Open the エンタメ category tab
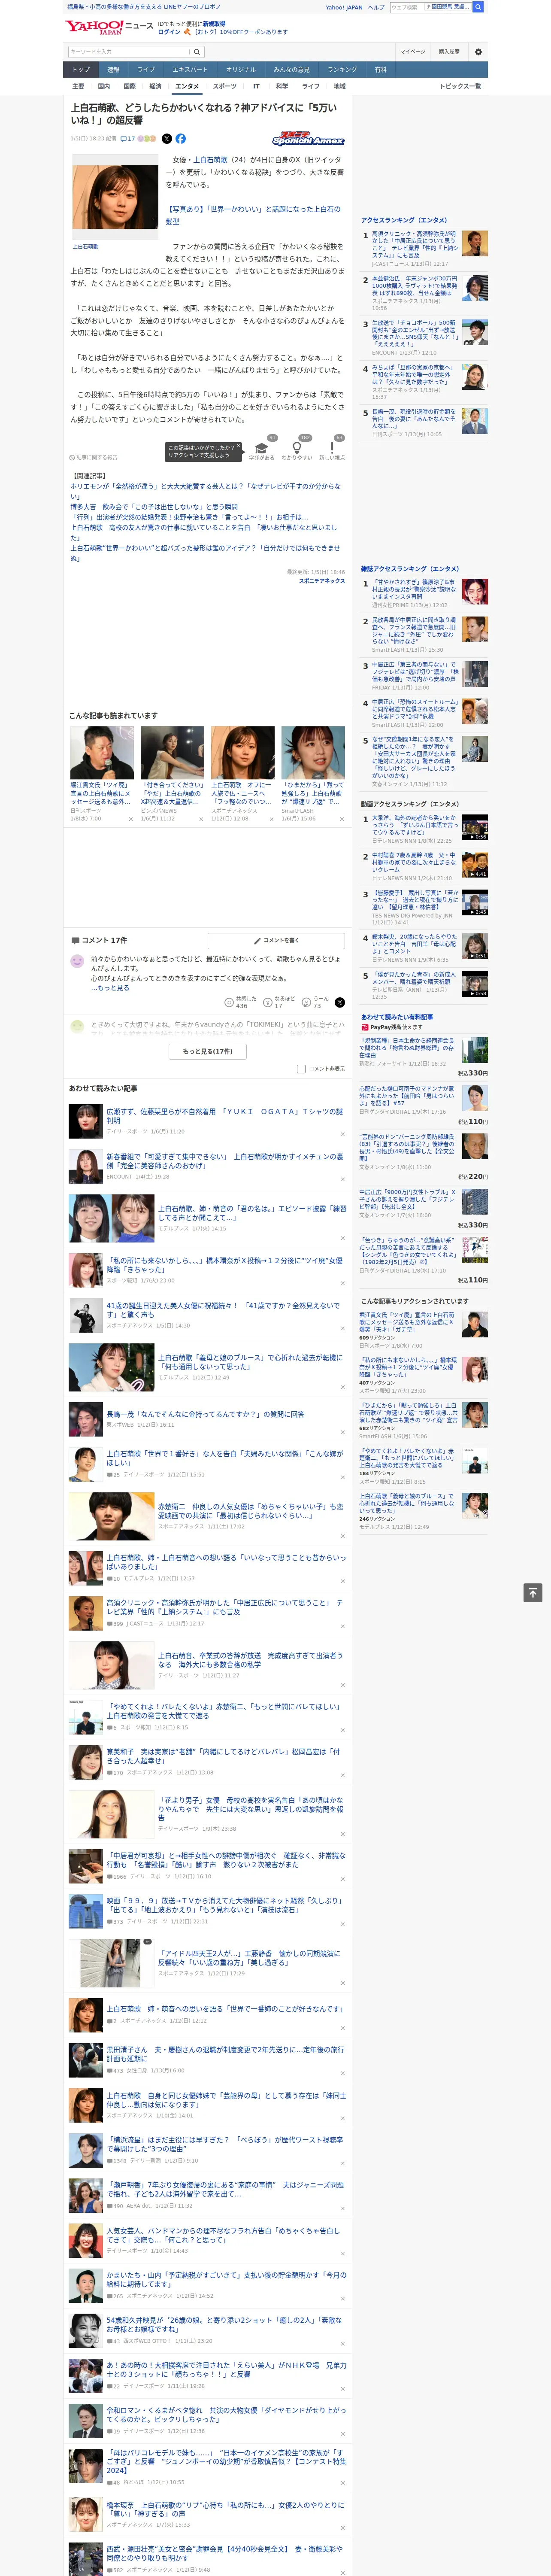This screenshot has height=2576, width=551. click(187, 87)
